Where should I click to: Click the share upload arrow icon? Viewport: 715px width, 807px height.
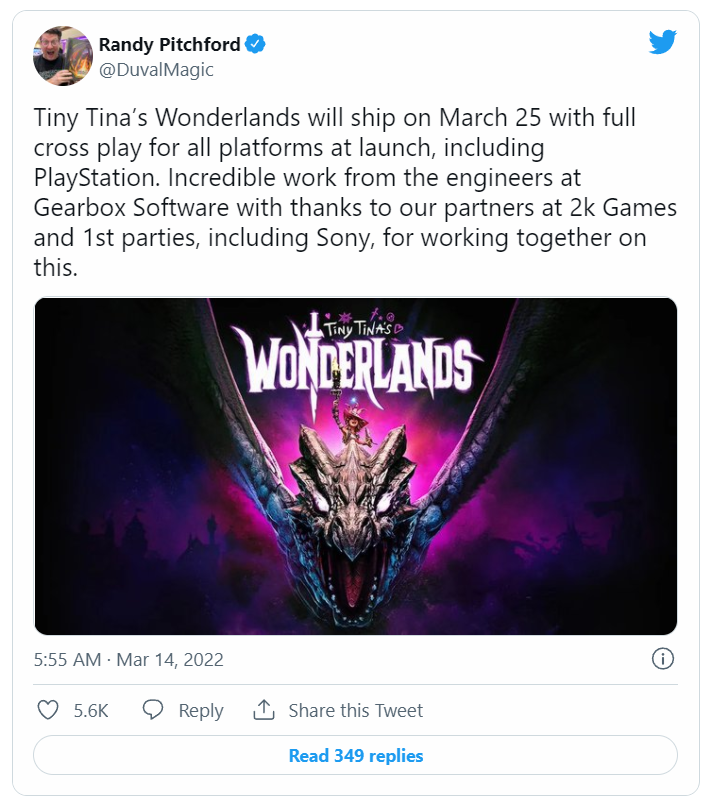(x=264, y=710)
